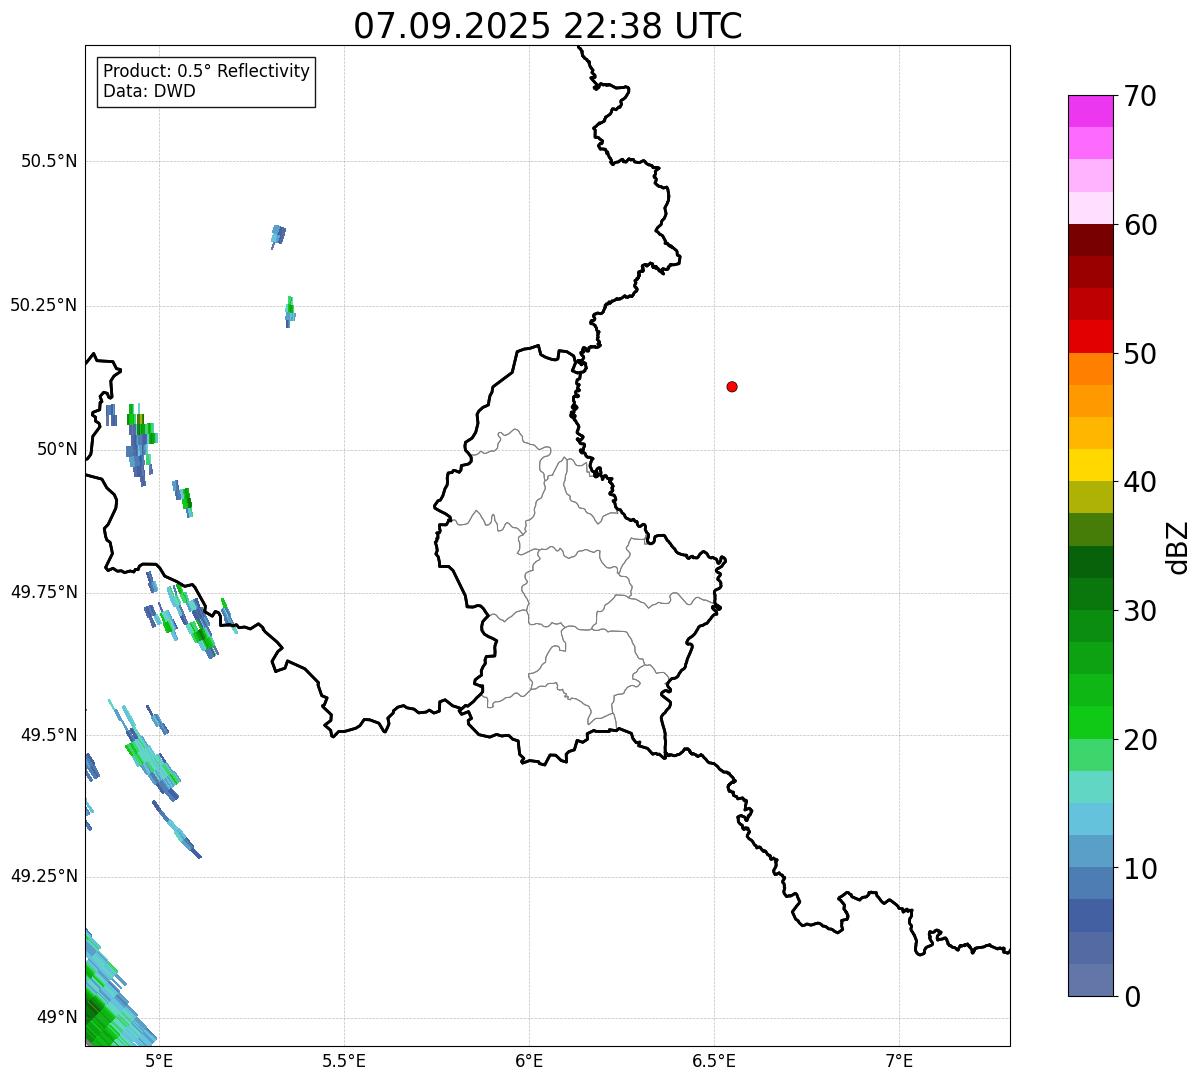Click the 5°E longitude label

pyautogui.click(x=159, y=1061)
